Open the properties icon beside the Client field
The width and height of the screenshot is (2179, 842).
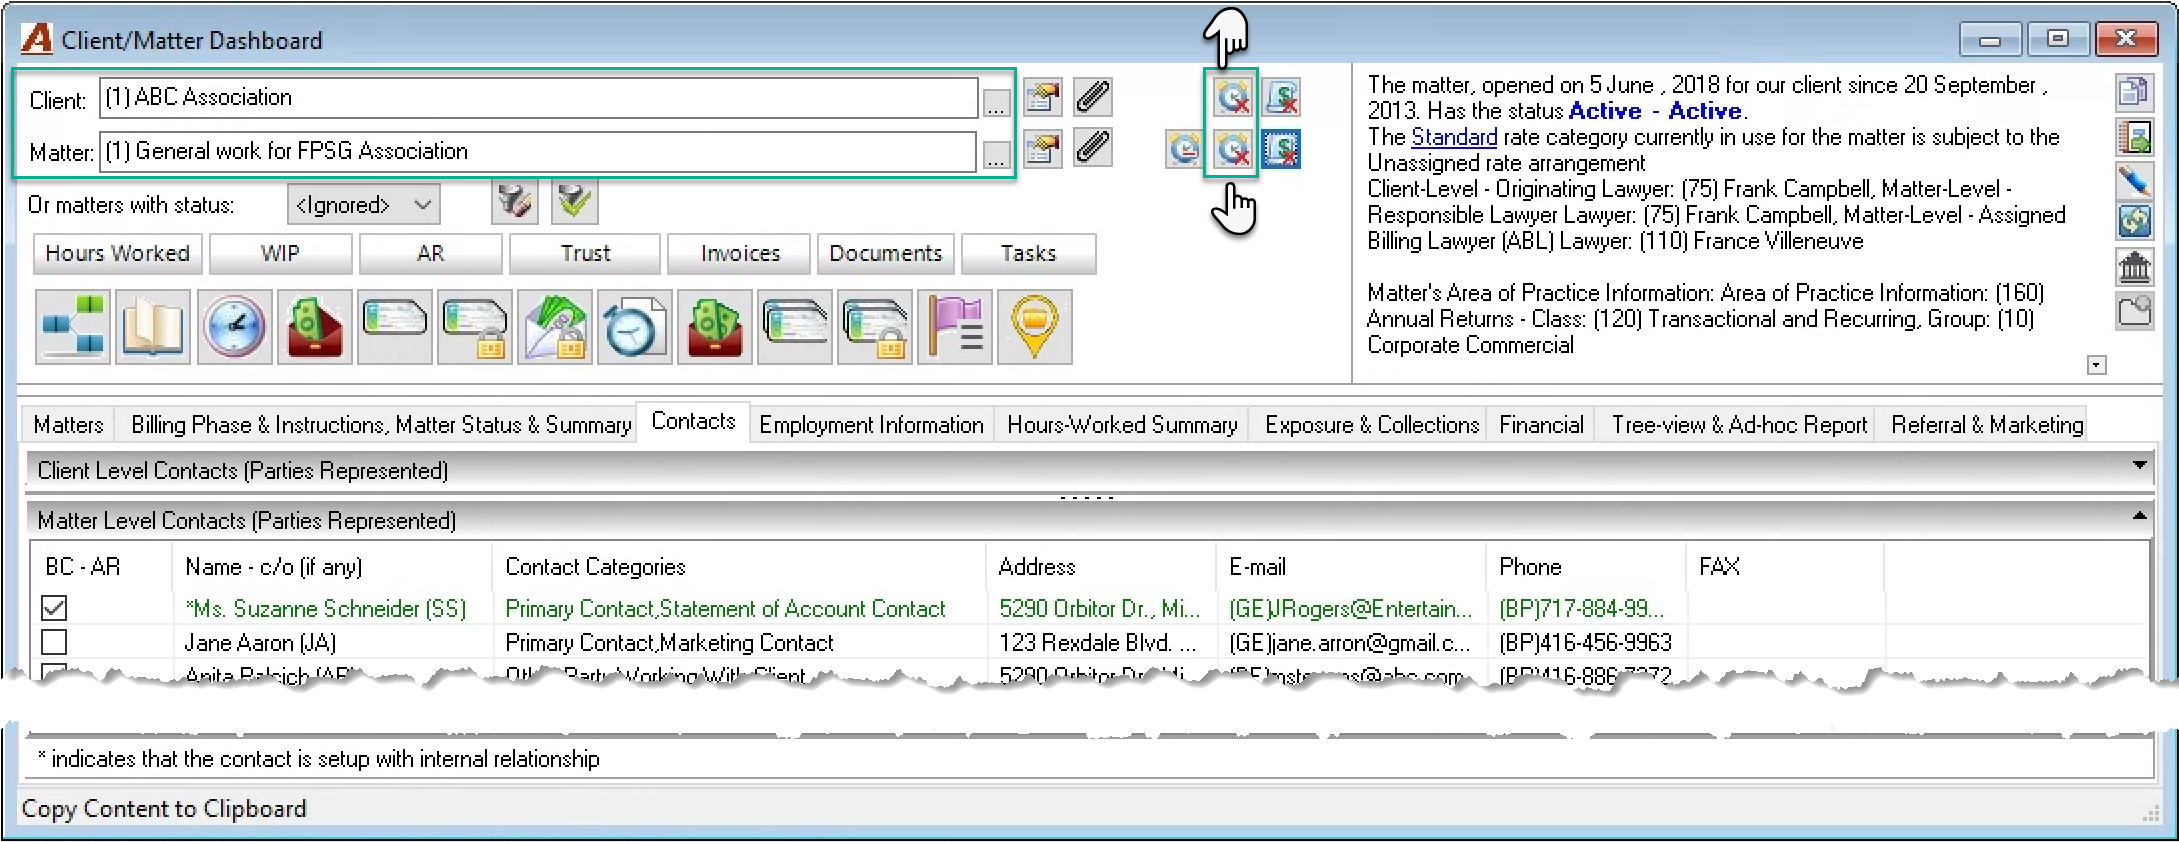click(x=1042, y=97)
